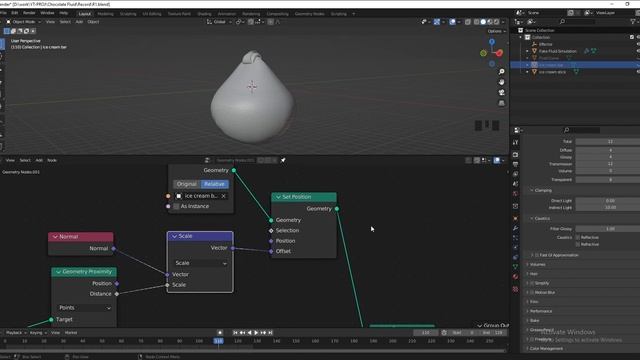640x360 pixels.
Task: Toggle auto keying record button
Action: (x=220, y=333)
